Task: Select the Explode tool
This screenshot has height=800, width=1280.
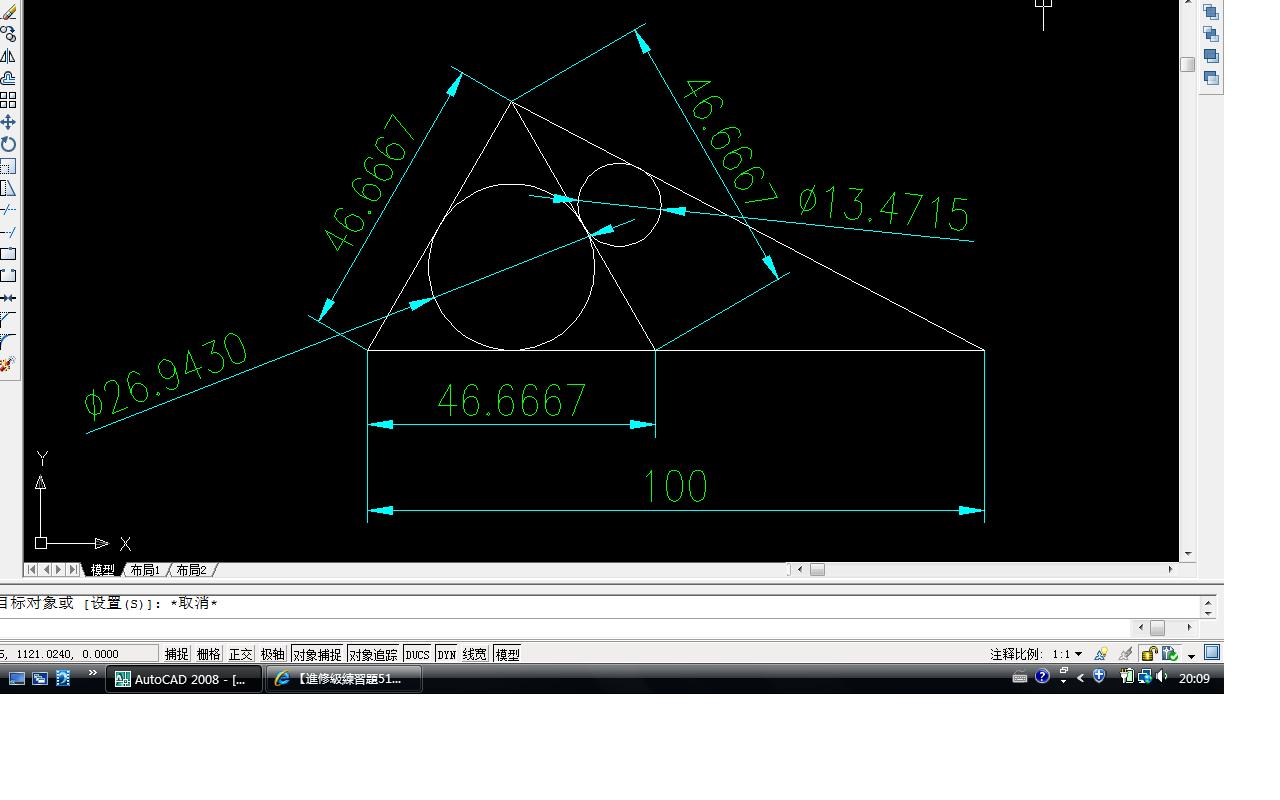Action: coord(8,364)
